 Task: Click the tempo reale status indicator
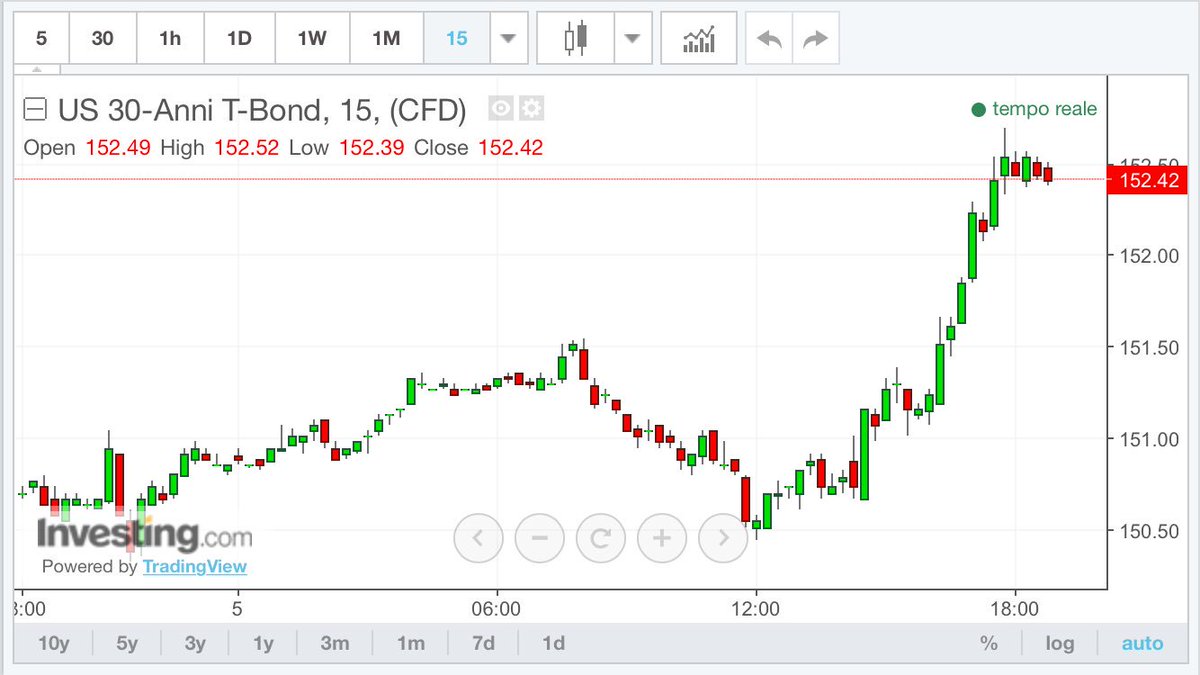pyautogui.click(x=1034, y=109)
